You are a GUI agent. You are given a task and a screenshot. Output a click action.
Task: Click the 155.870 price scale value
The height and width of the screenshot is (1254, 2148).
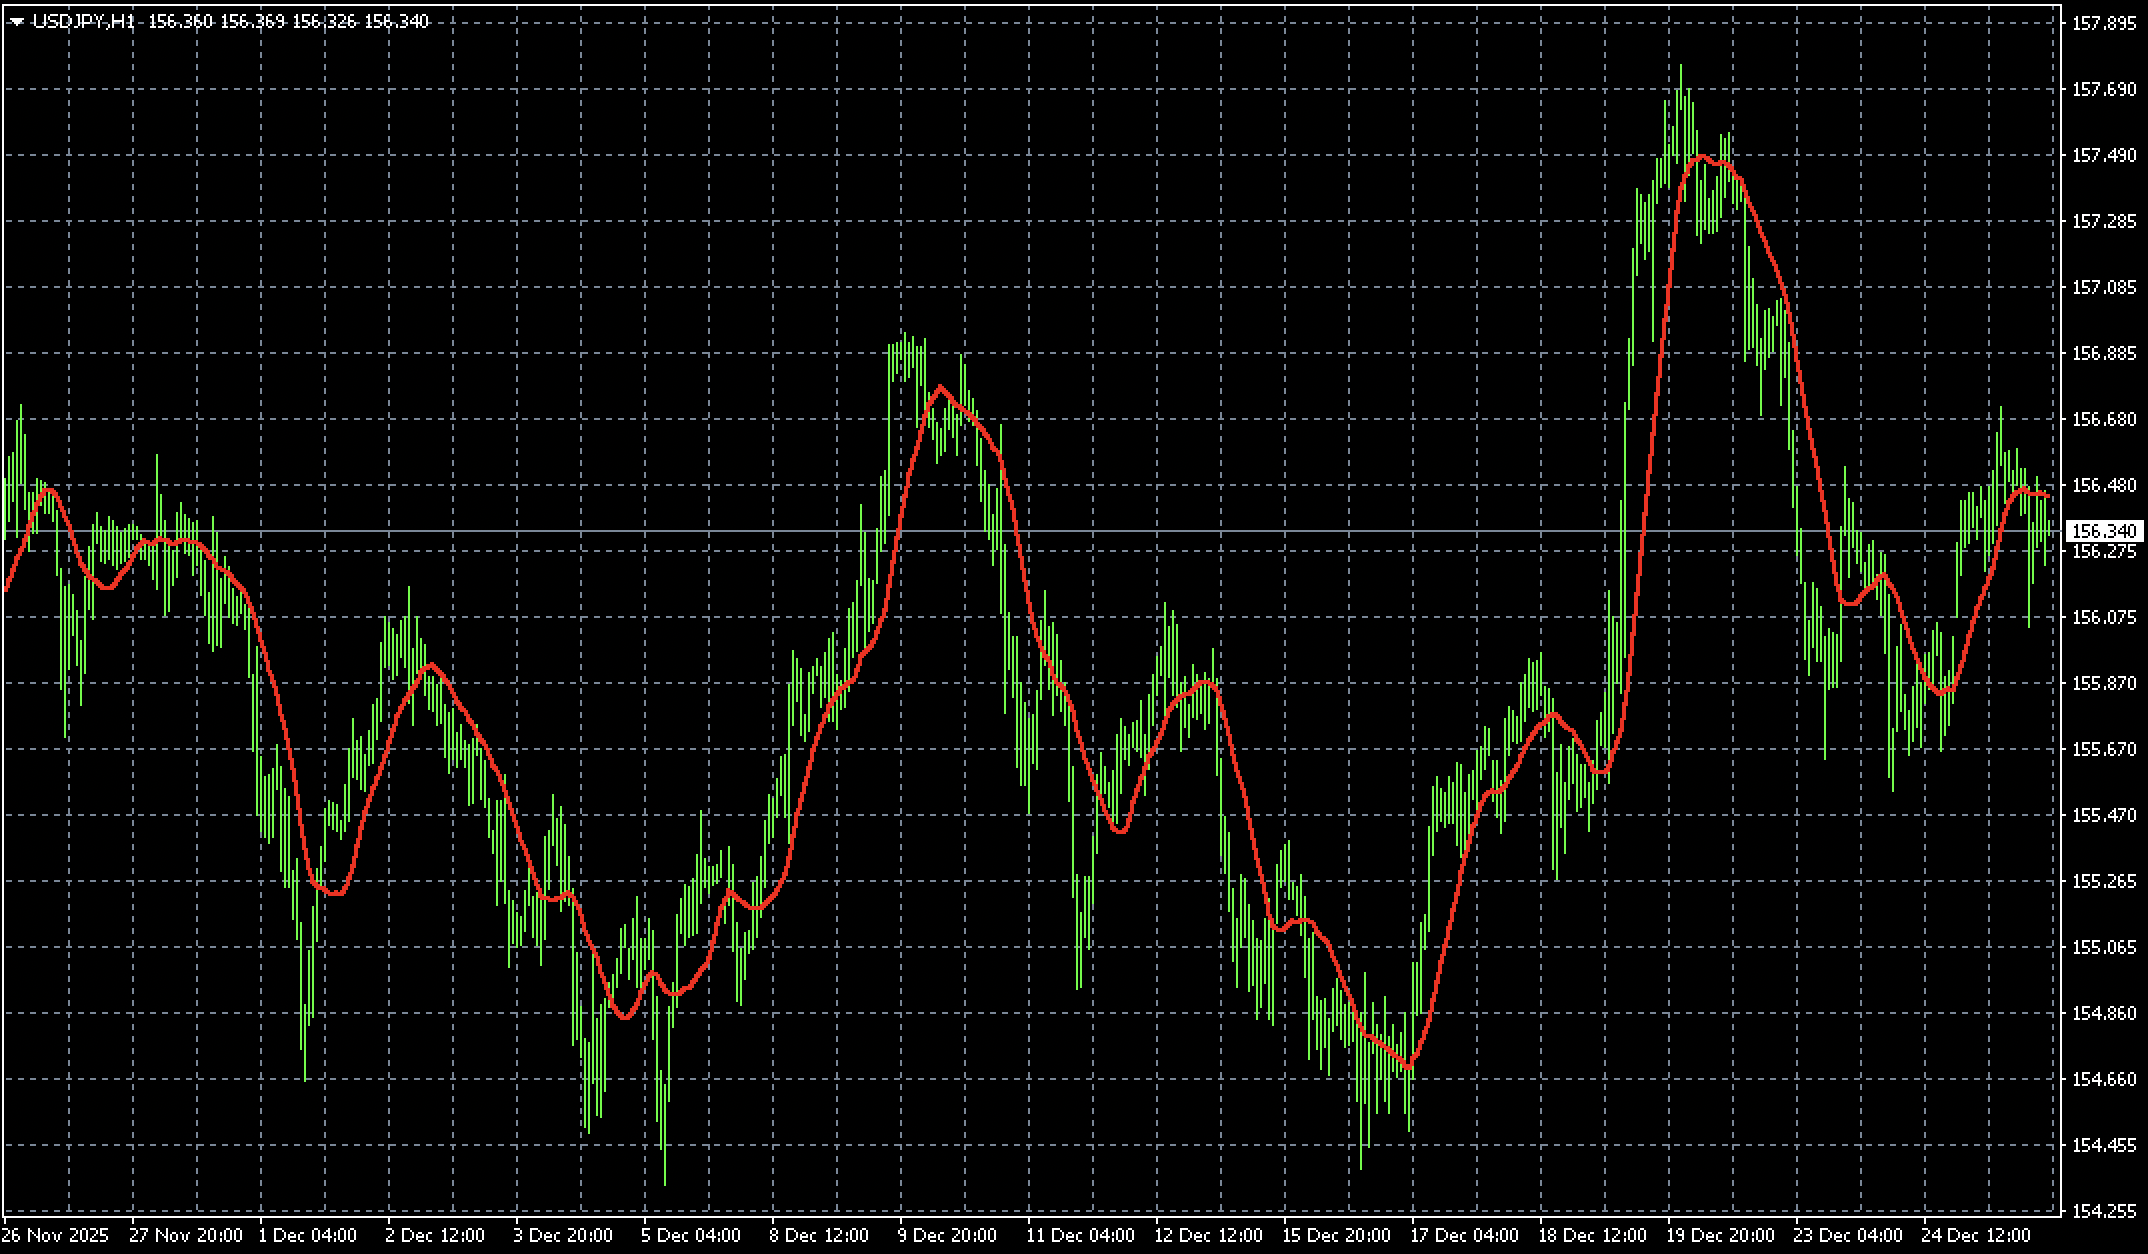[x=2103, y=683]
